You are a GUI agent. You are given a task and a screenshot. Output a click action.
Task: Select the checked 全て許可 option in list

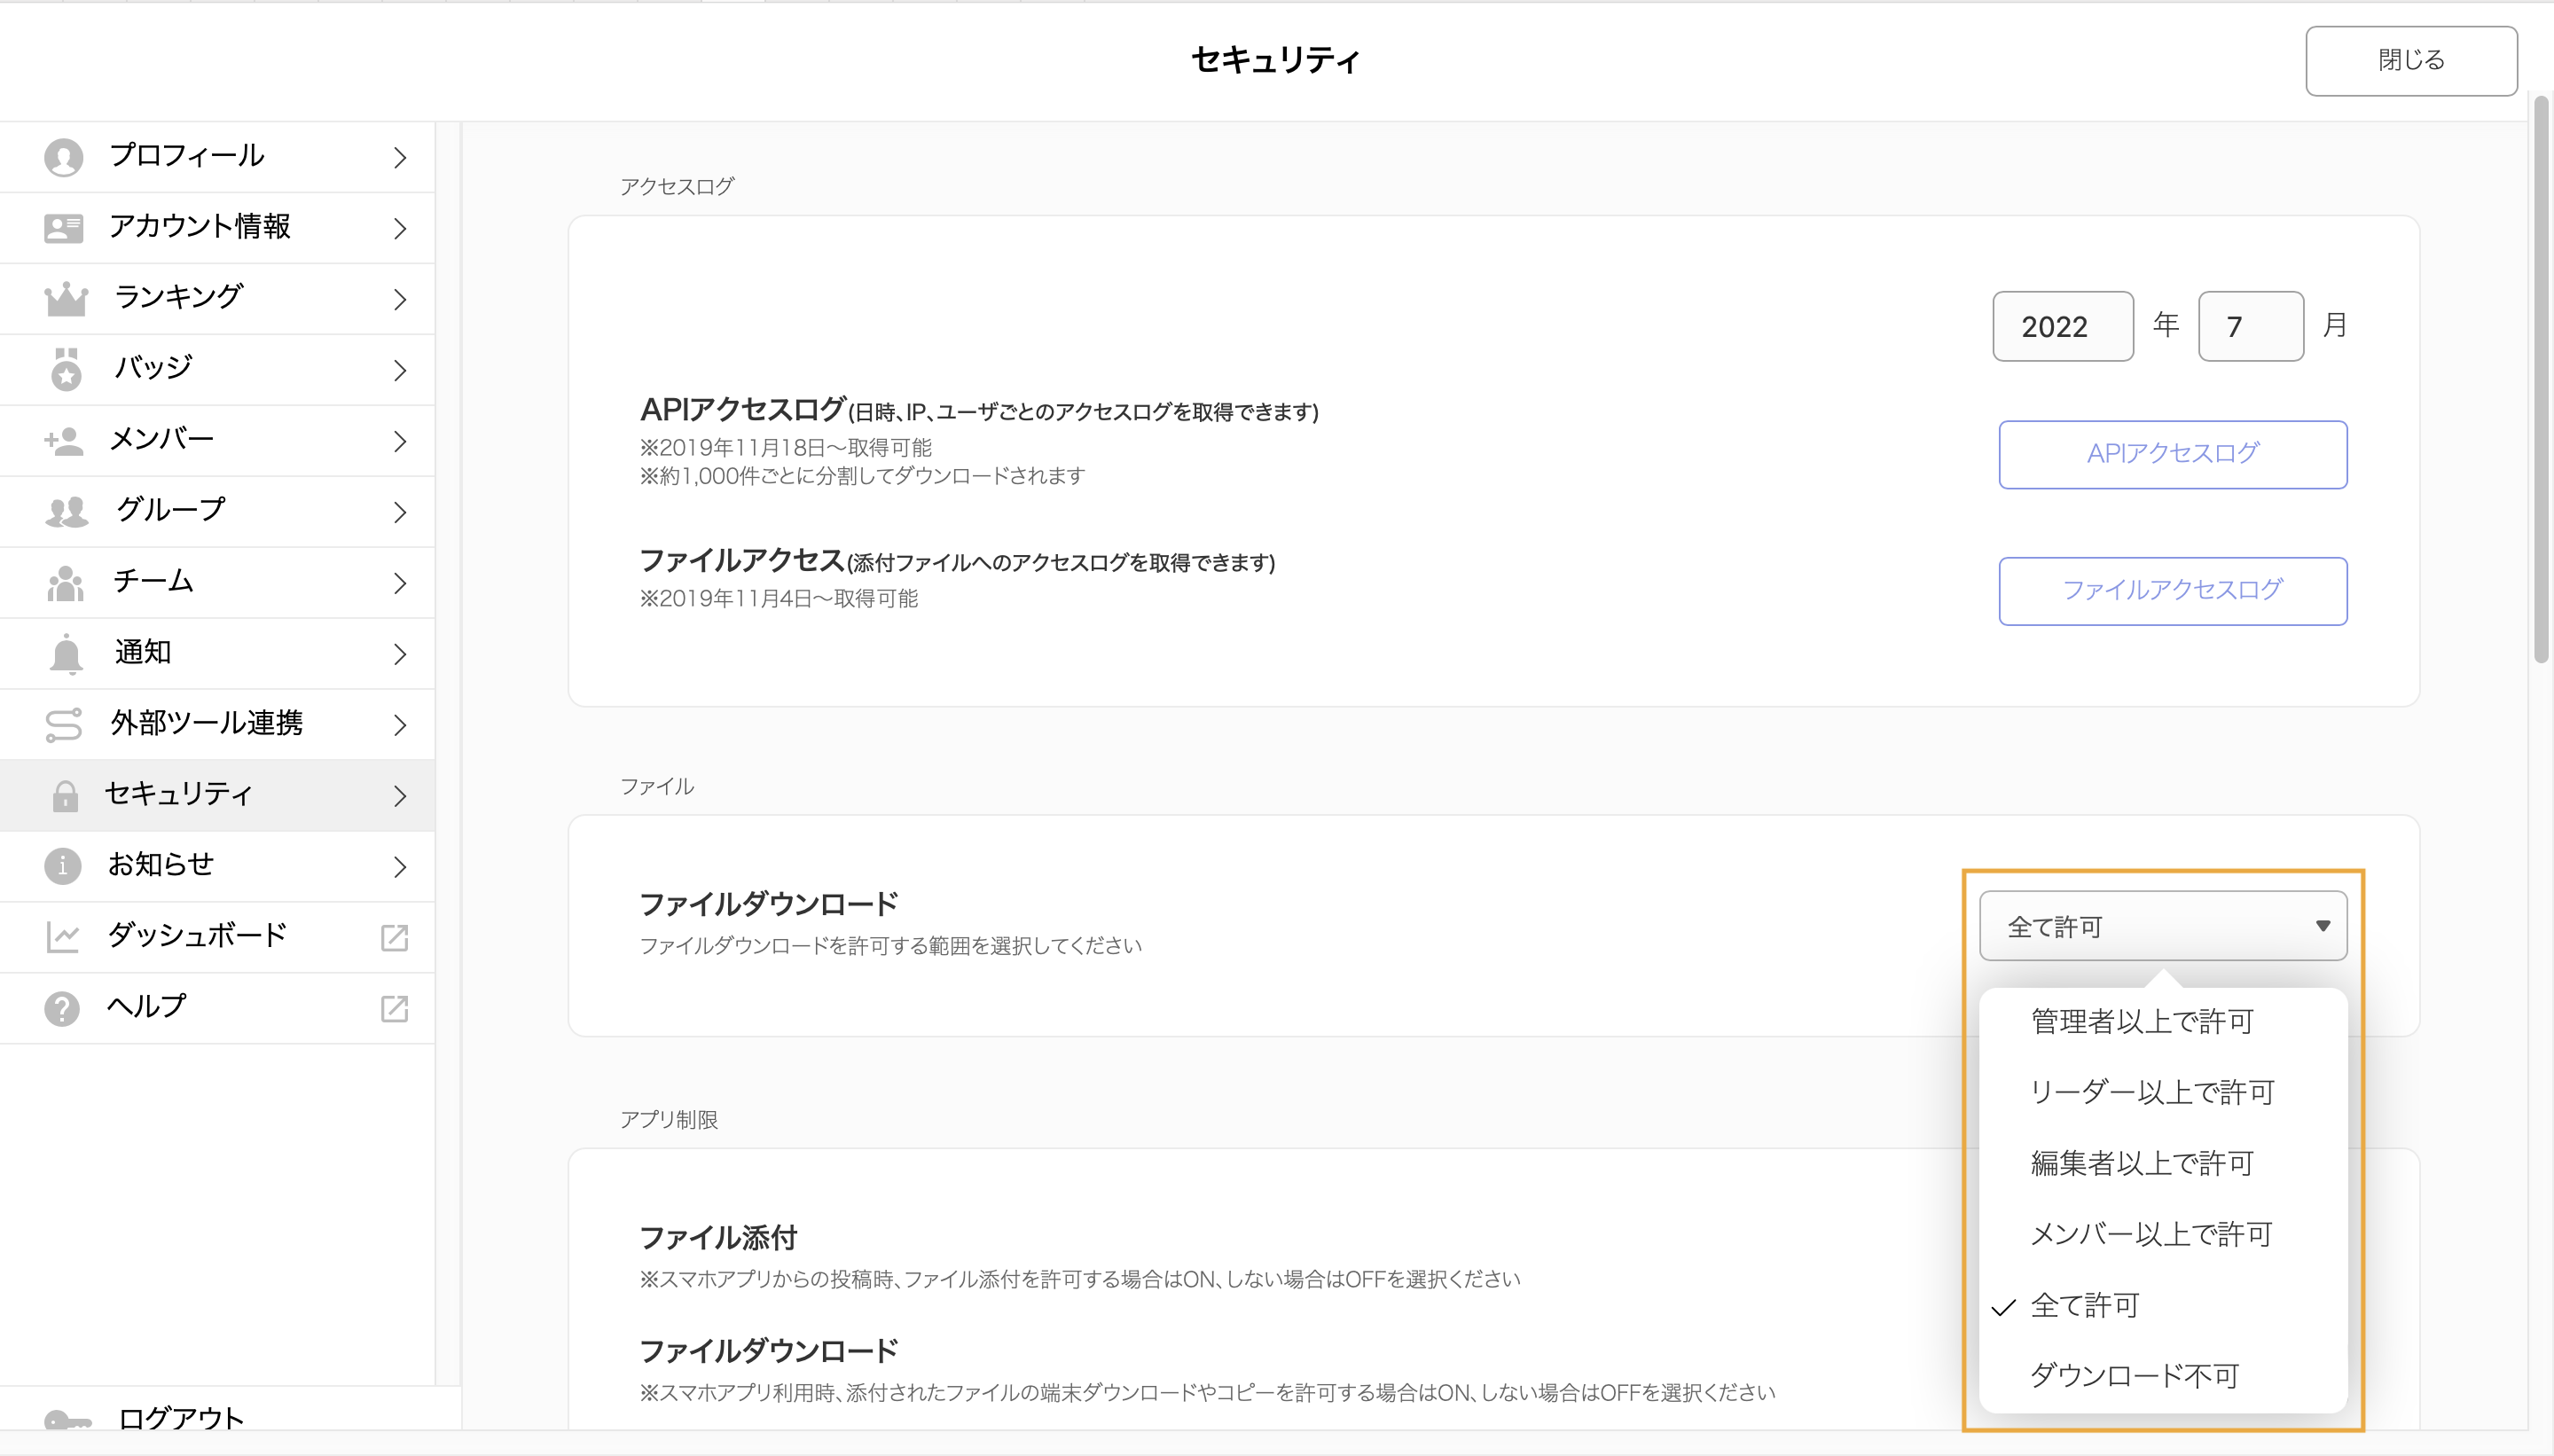pyautogui.click(x=2163, y=1306)
